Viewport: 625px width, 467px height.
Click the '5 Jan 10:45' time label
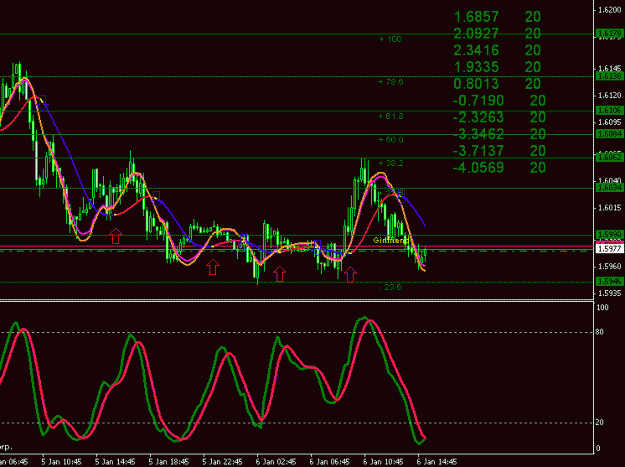pos(61,462)
